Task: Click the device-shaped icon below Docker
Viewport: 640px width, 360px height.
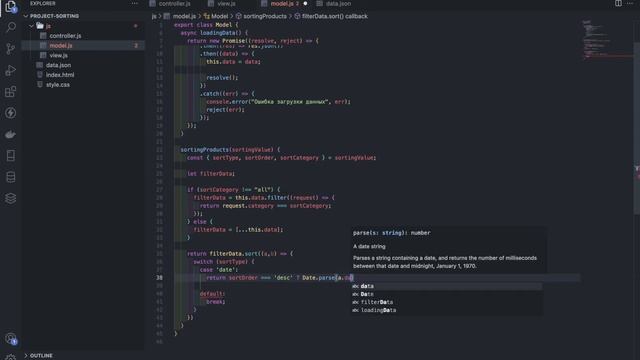Action: pyautogui.click(x=11, y=156)
